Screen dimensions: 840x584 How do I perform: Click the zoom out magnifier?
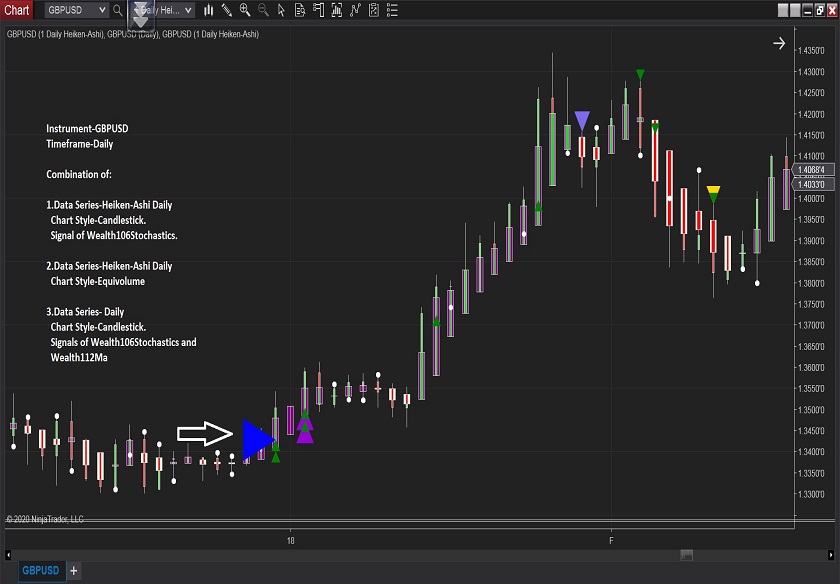pos(263,10)
